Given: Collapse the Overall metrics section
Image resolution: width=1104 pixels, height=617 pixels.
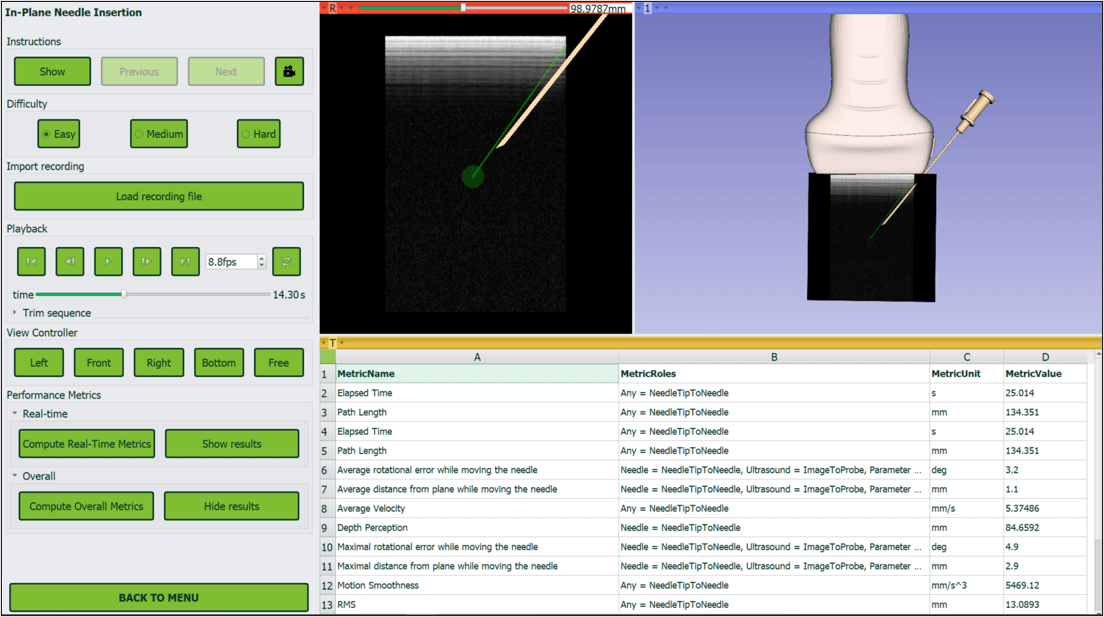Looking at the screenshot, I should [x=15, y=476].
